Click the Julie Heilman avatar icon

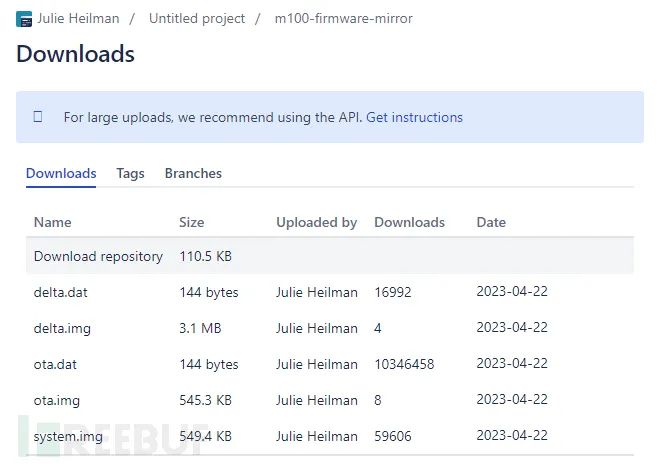click(24, 19)
